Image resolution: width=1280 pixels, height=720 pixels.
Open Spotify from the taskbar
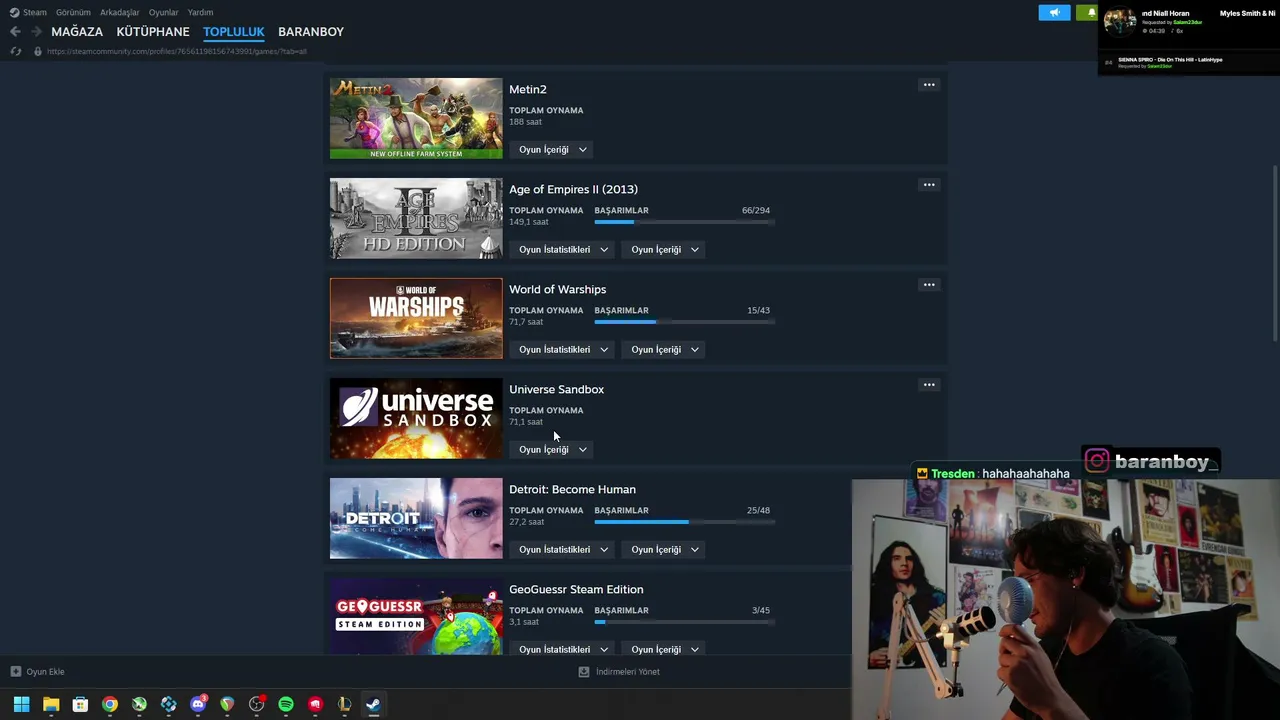286,704
